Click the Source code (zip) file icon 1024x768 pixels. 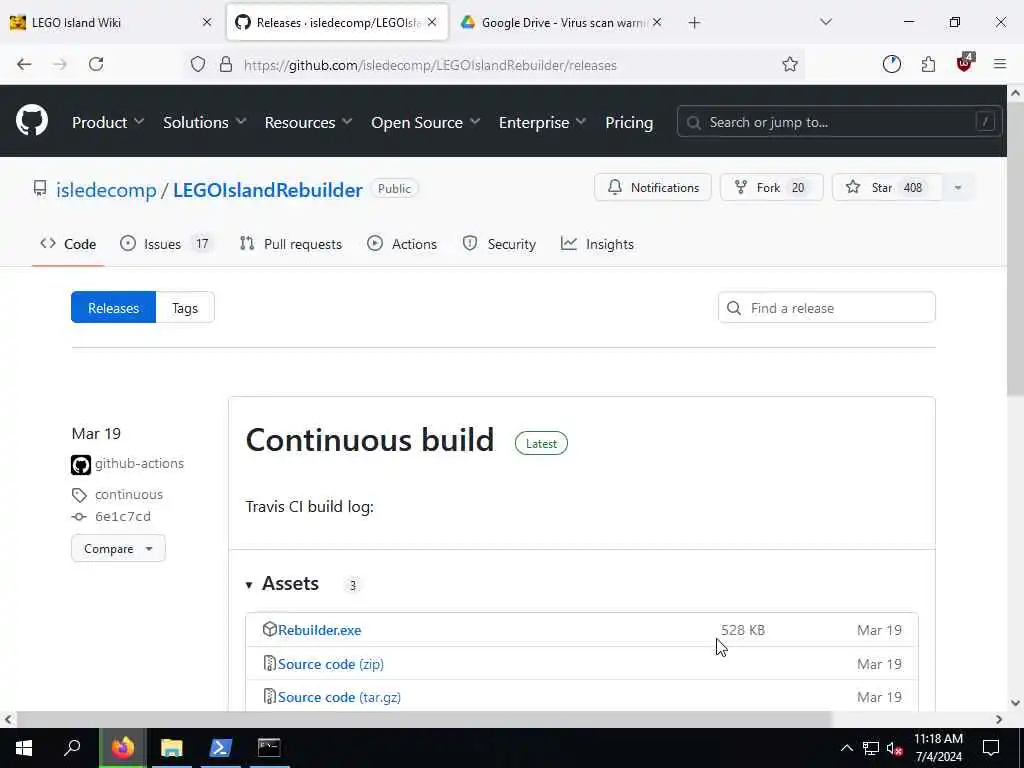pos(269,664)
